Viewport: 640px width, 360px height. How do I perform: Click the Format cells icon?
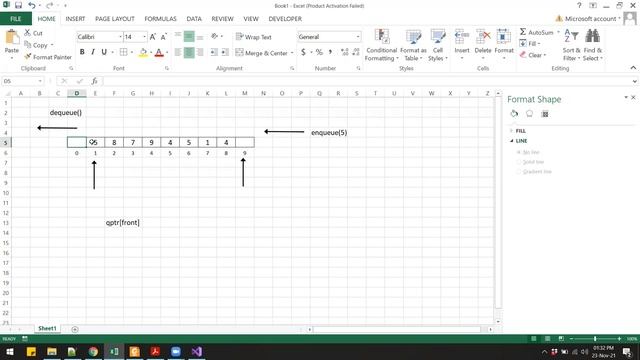(504, 36)
